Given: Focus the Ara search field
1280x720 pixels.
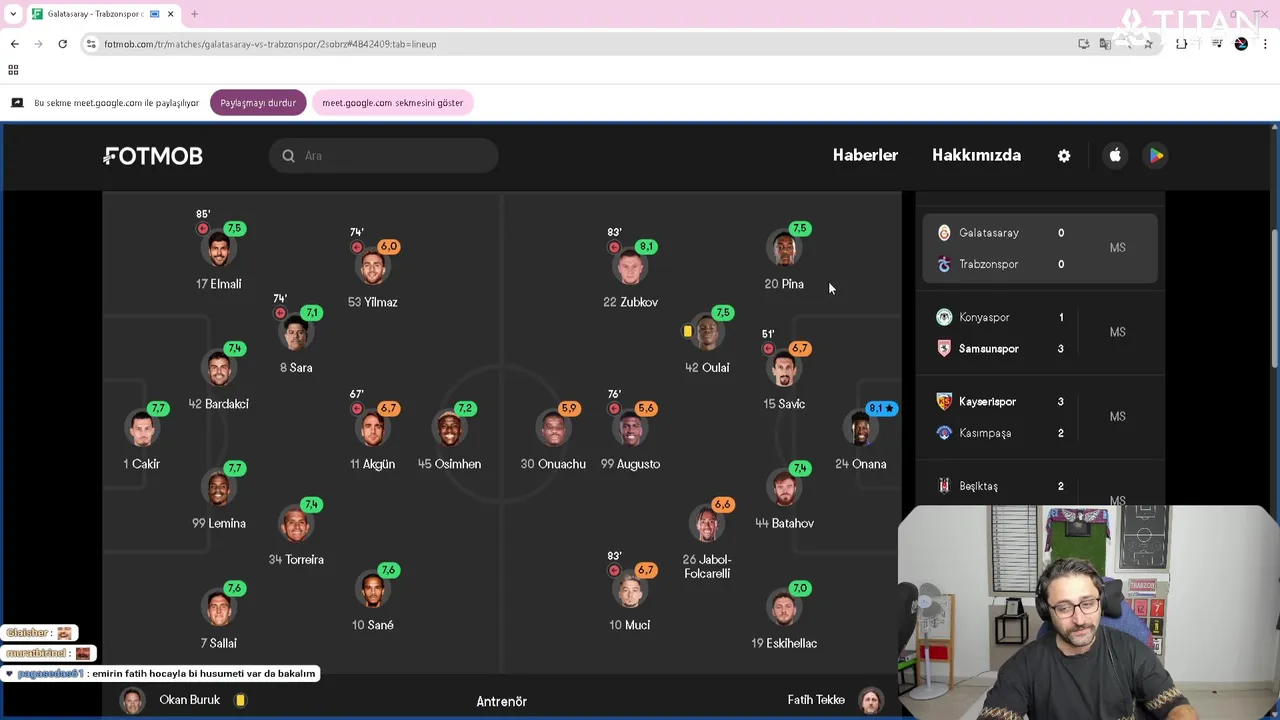Looking at the screenshot, I should [383, 156].
